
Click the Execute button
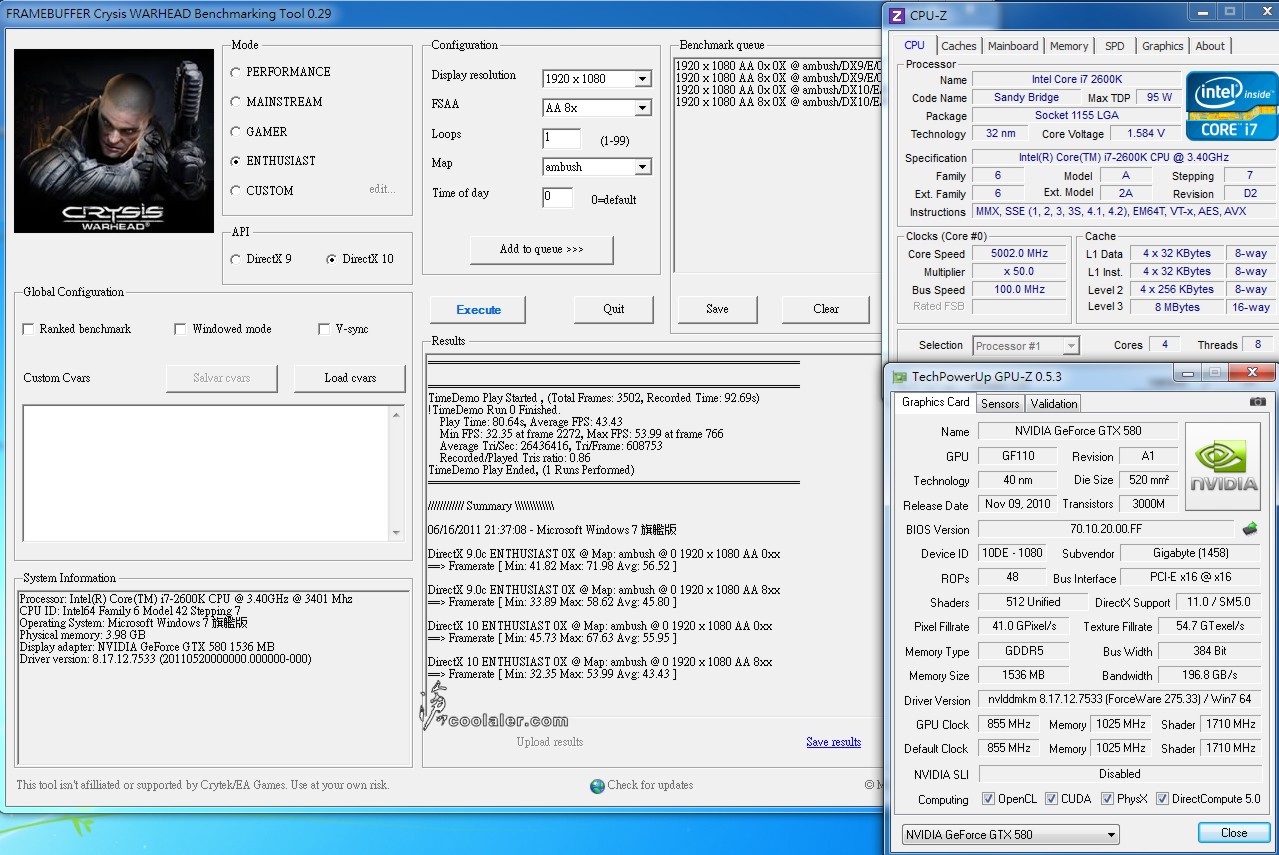(478, 310)
